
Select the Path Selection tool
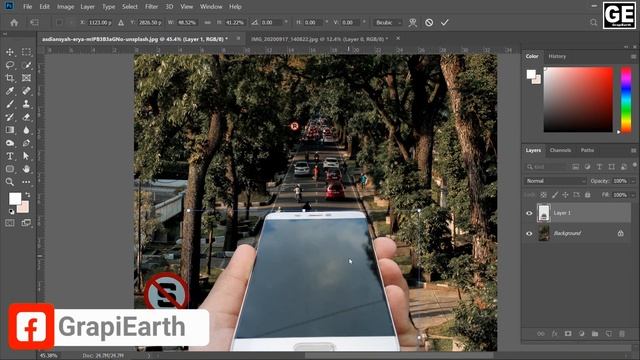(x=26, y=156)
